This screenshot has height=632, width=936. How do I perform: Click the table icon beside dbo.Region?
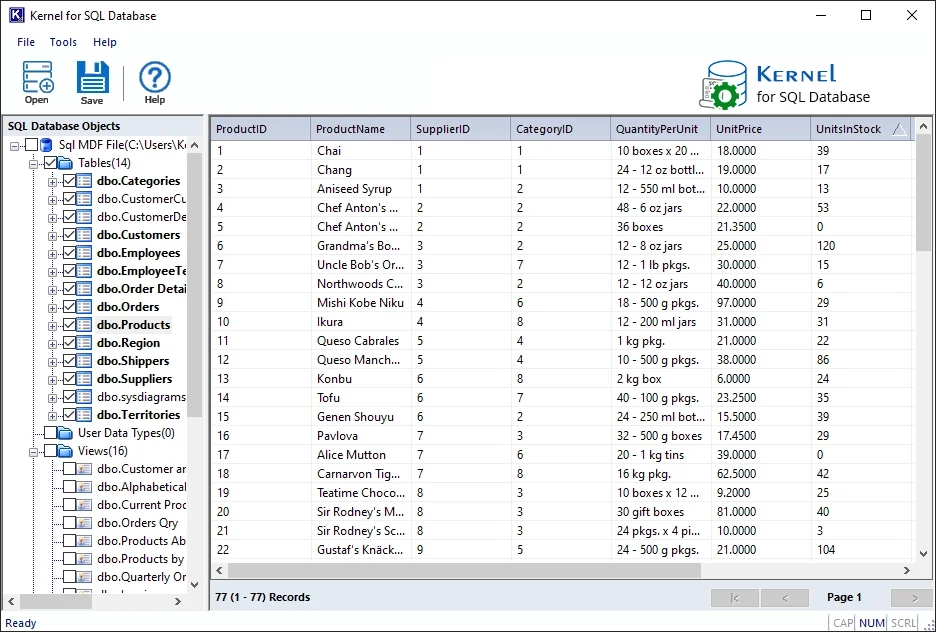point(84,343)
